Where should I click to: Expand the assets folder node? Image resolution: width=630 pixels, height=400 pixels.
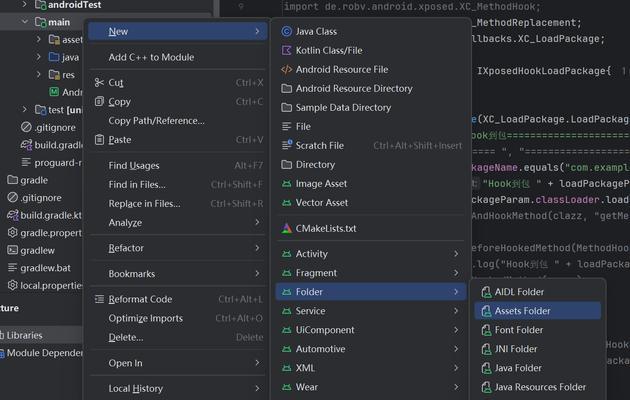point(39,39)
